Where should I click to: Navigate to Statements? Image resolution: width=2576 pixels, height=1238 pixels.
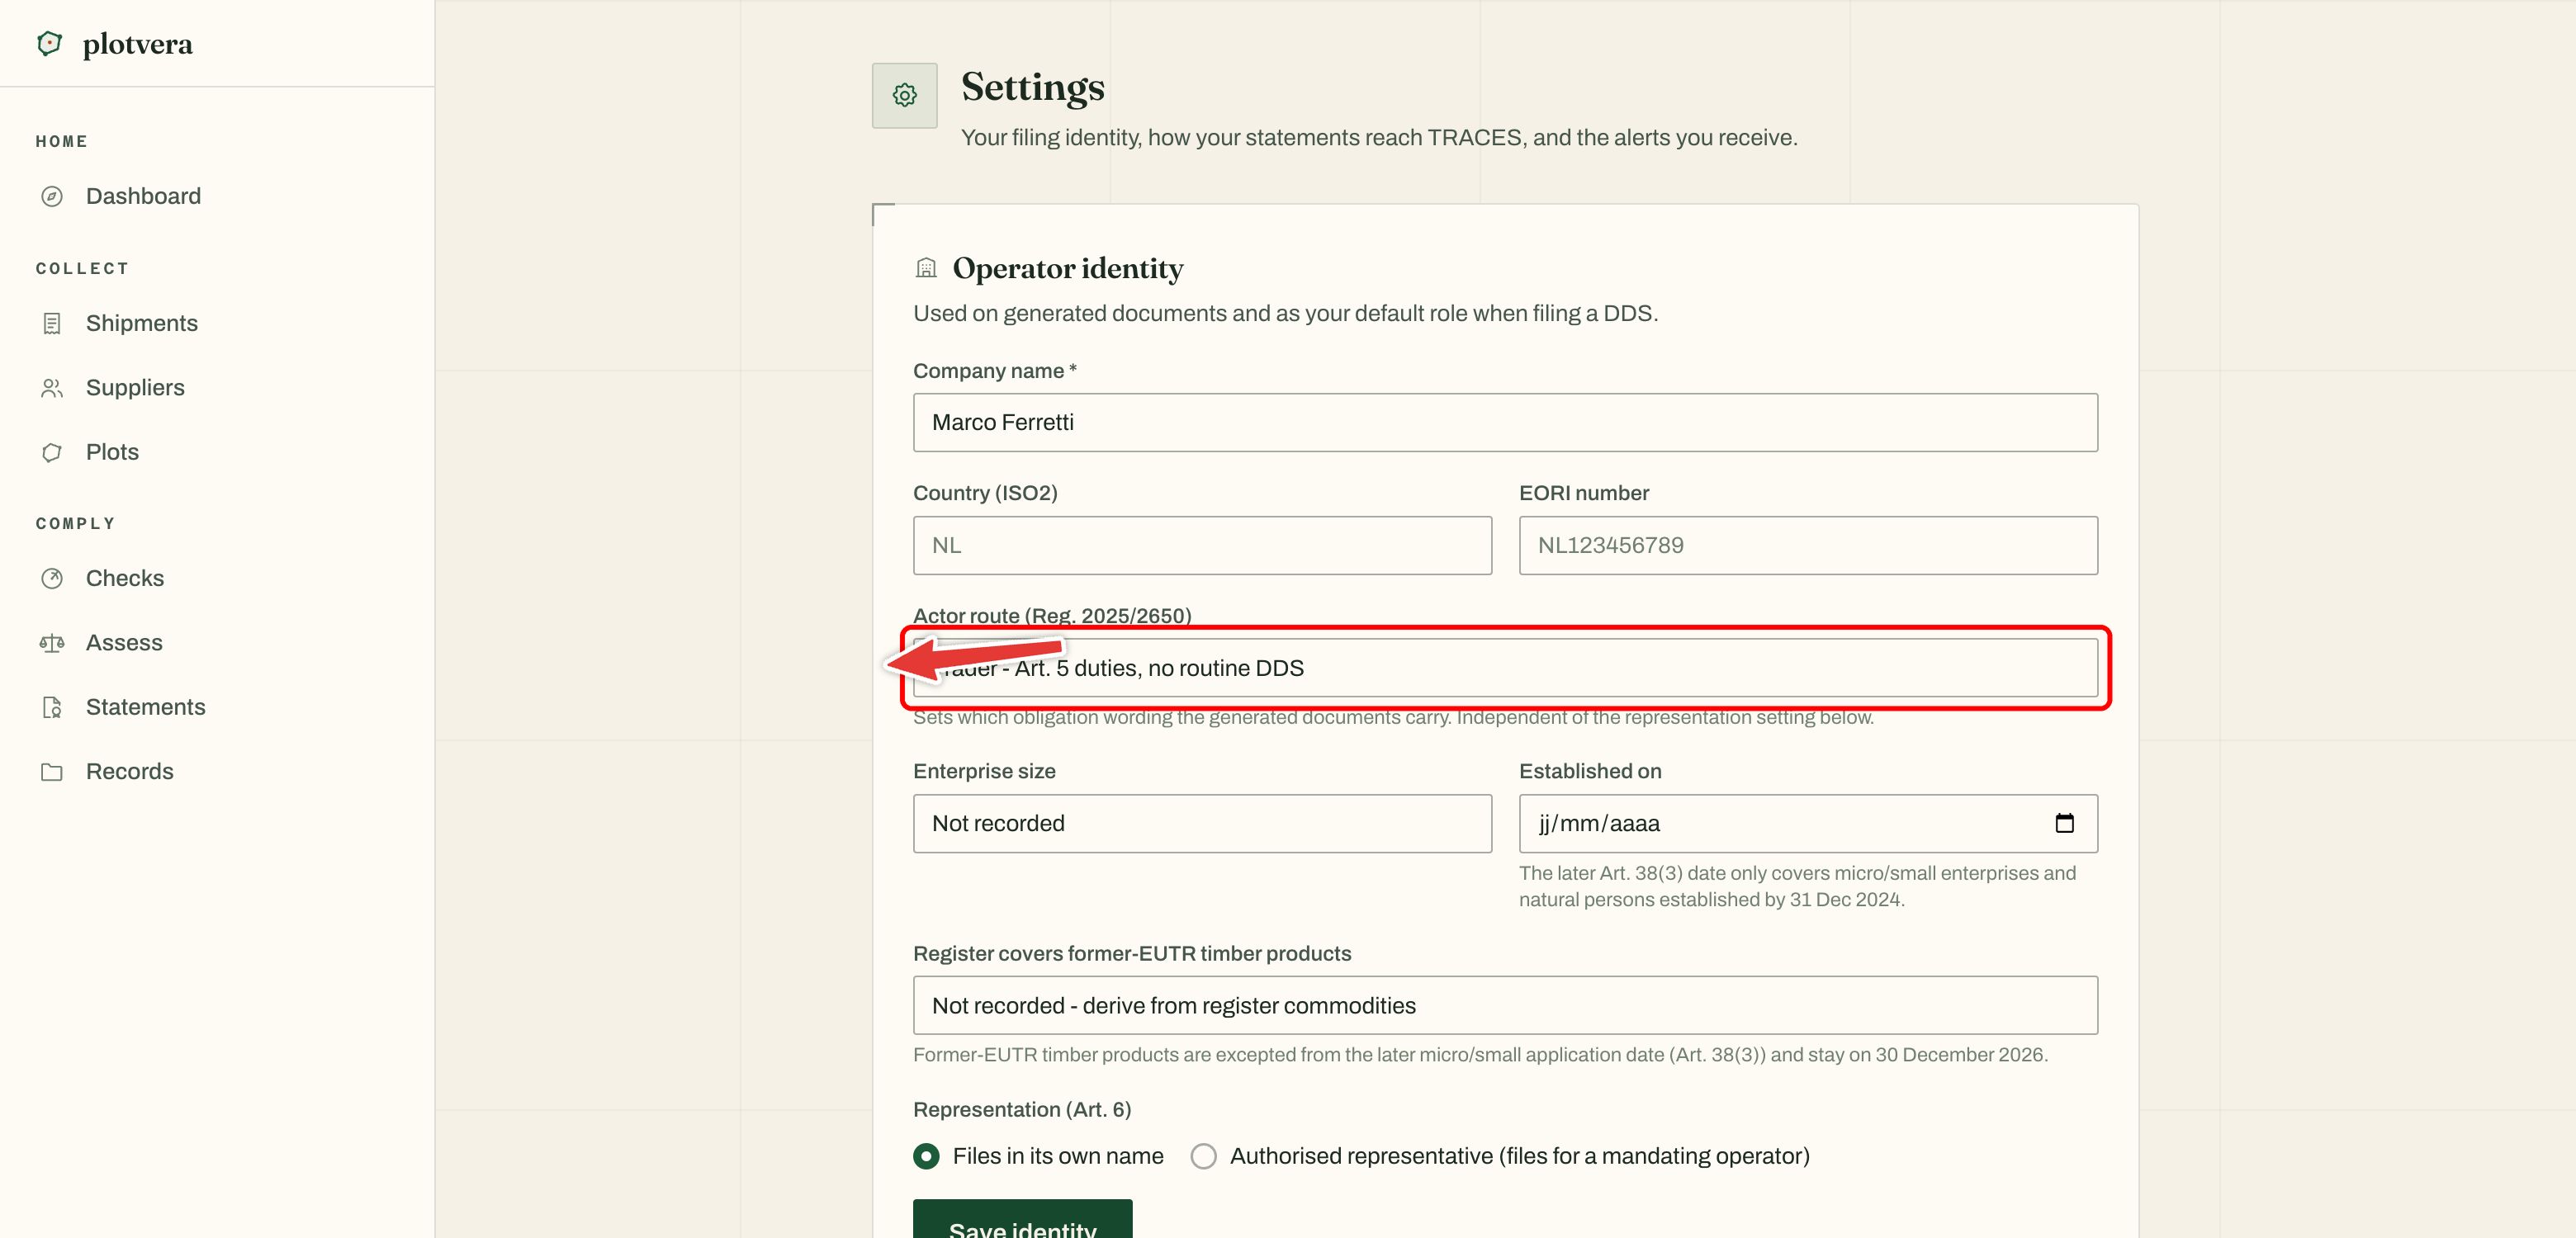(146, 707)
